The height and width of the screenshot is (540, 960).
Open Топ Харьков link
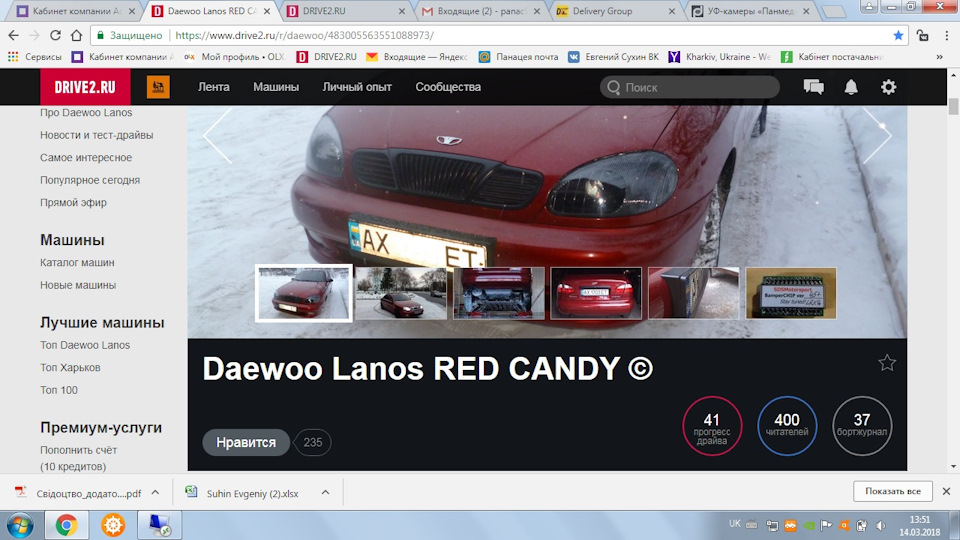click(x=70, y=367)
